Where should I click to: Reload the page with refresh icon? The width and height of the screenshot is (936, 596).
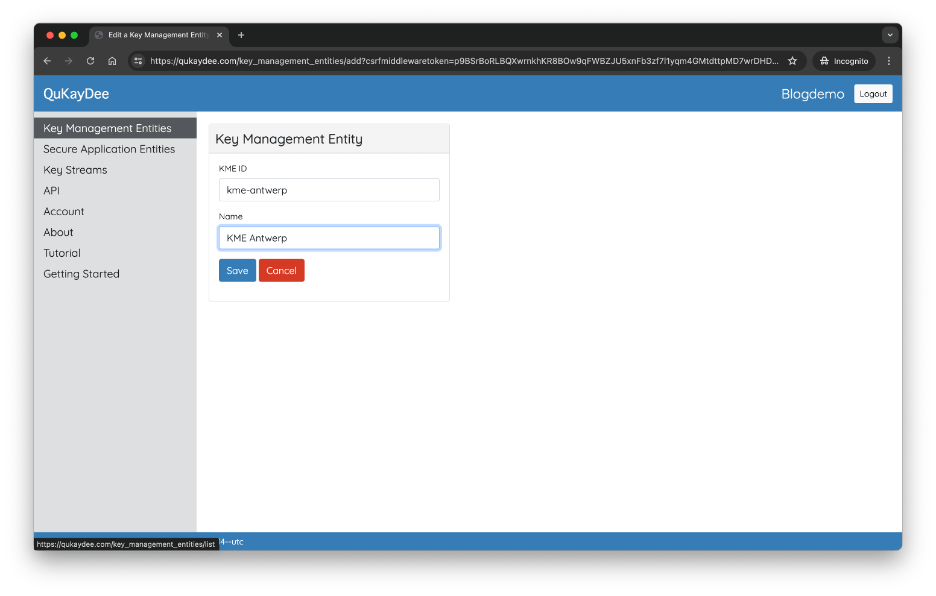[90, 61]
